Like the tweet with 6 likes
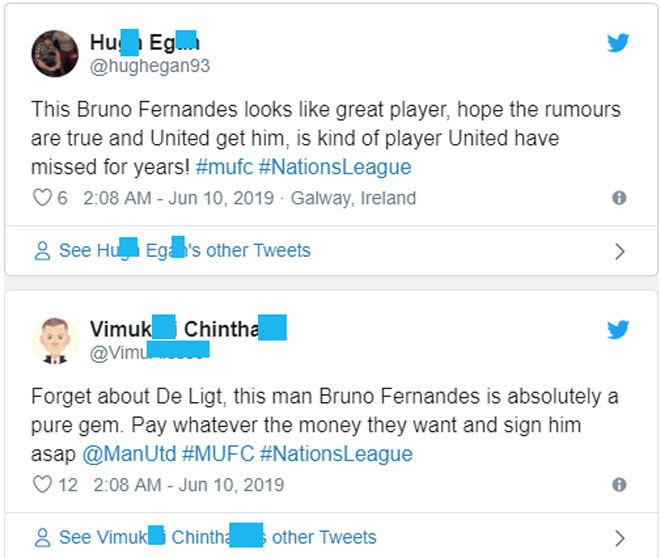 (x=42, y=198)
